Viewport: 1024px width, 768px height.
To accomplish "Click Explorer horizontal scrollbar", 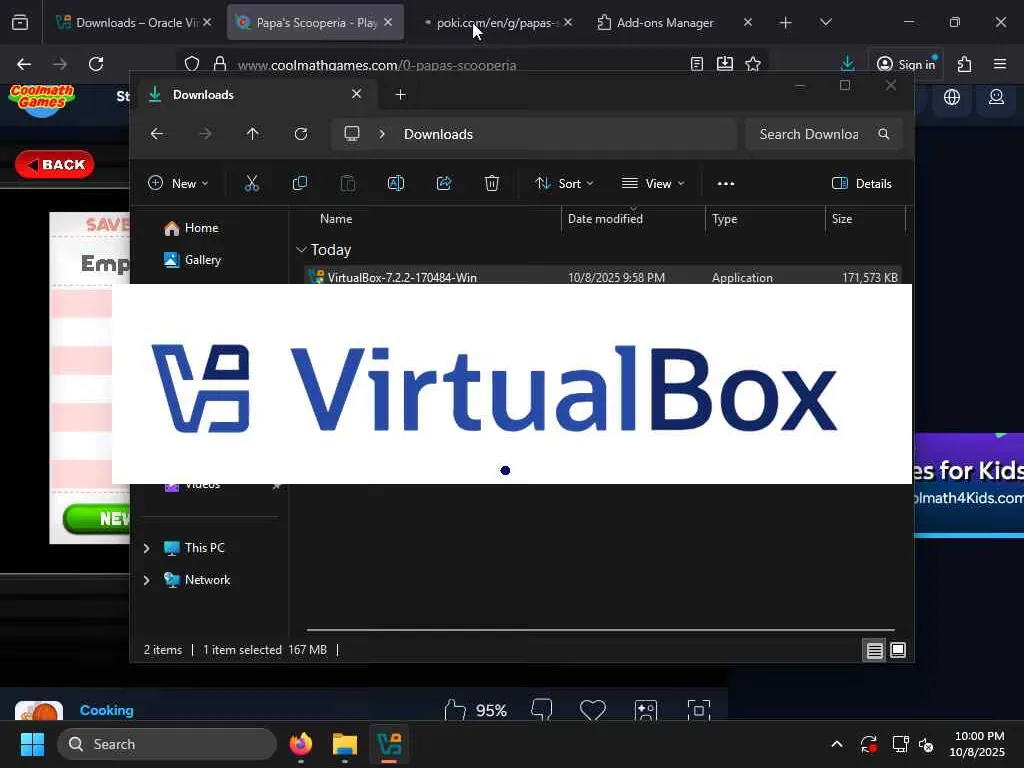I will coord(600,630).
